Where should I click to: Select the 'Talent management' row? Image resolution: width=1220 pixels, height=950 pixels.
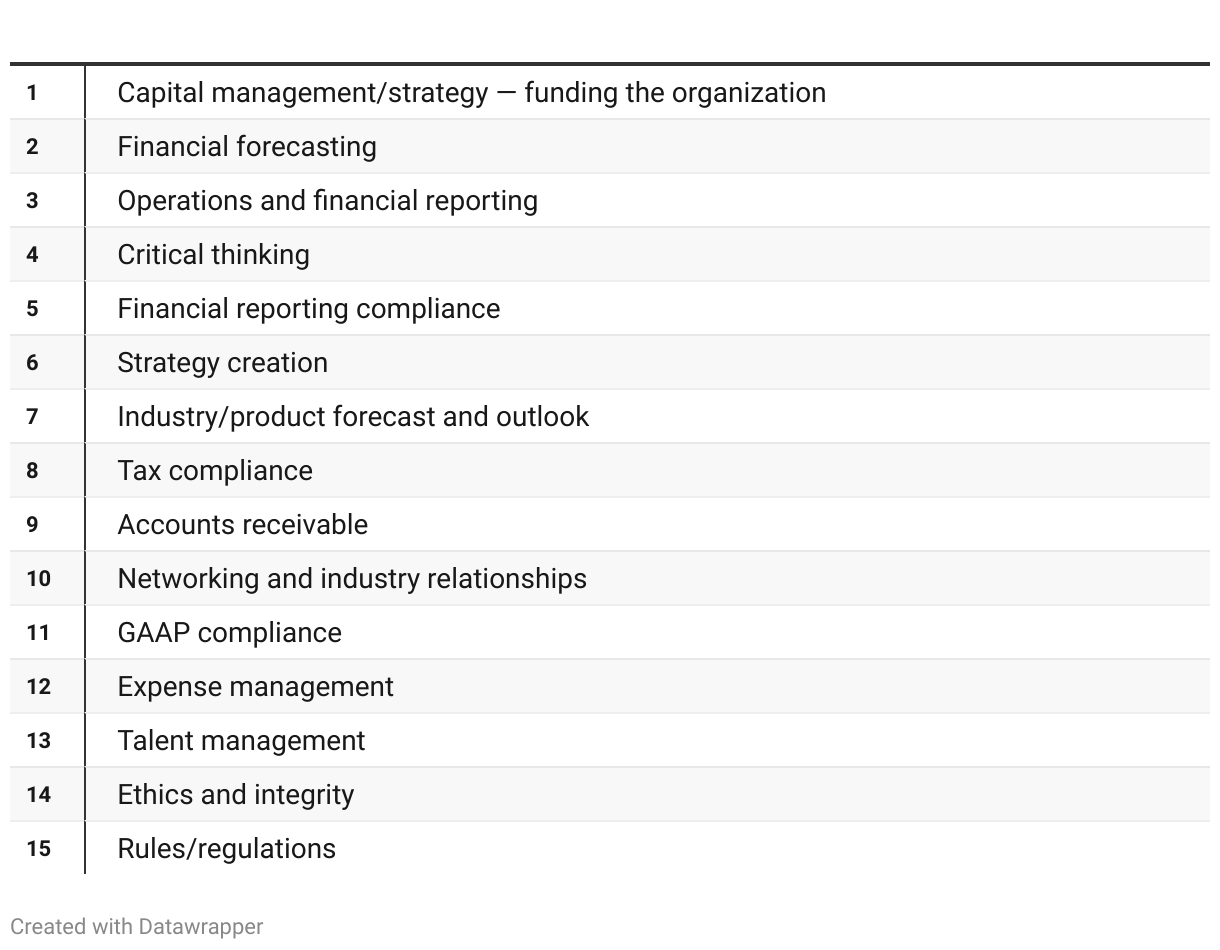pos(610,740)
